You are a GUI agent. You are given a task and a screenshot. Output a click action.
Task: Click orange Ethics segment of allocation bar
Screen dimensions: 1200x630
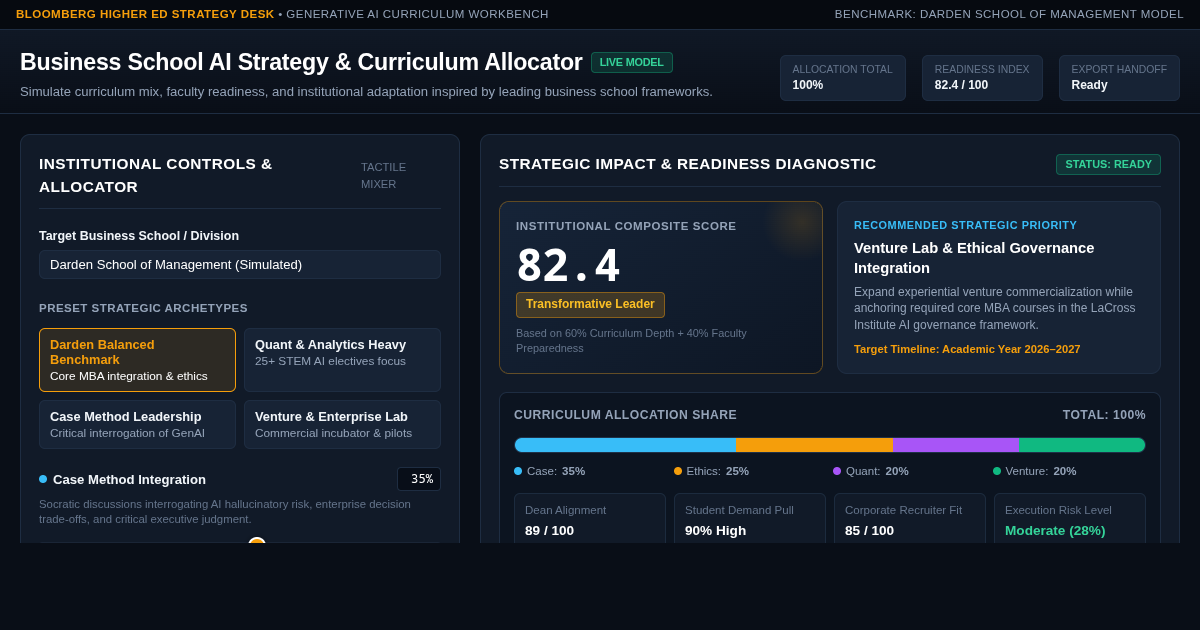coord(814,445)
